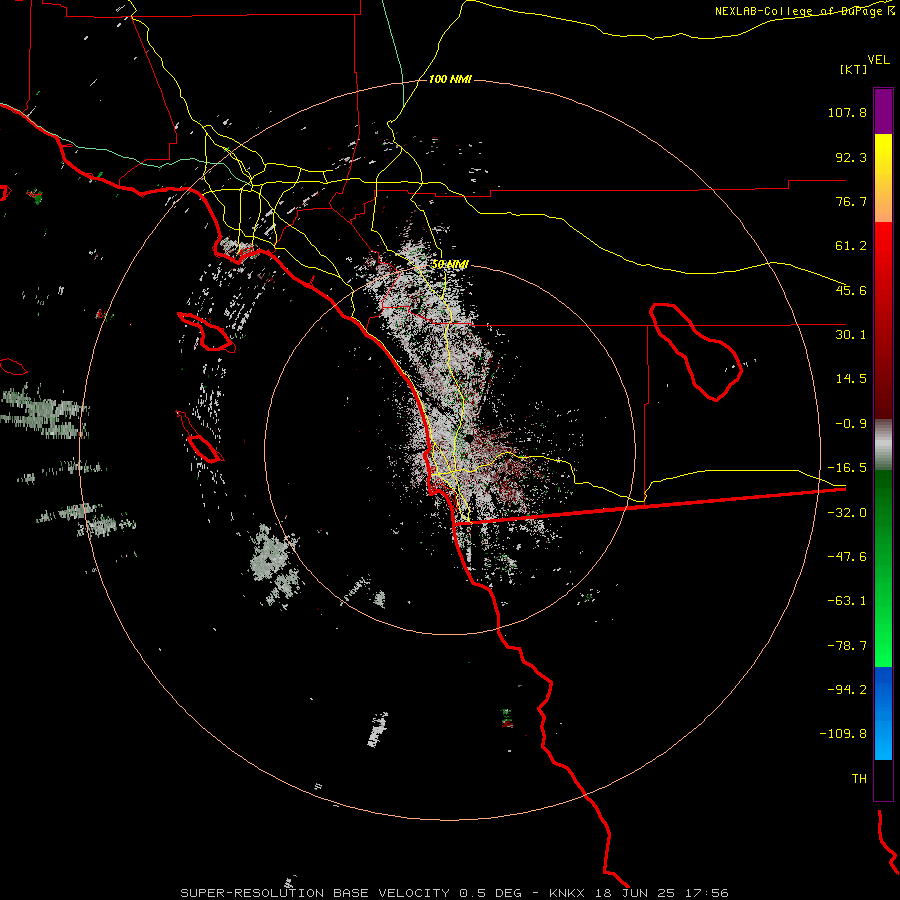This screenshot has height=900, width=900.
Task: Click the TH threshold label
Action: click(x=859, y=779)
